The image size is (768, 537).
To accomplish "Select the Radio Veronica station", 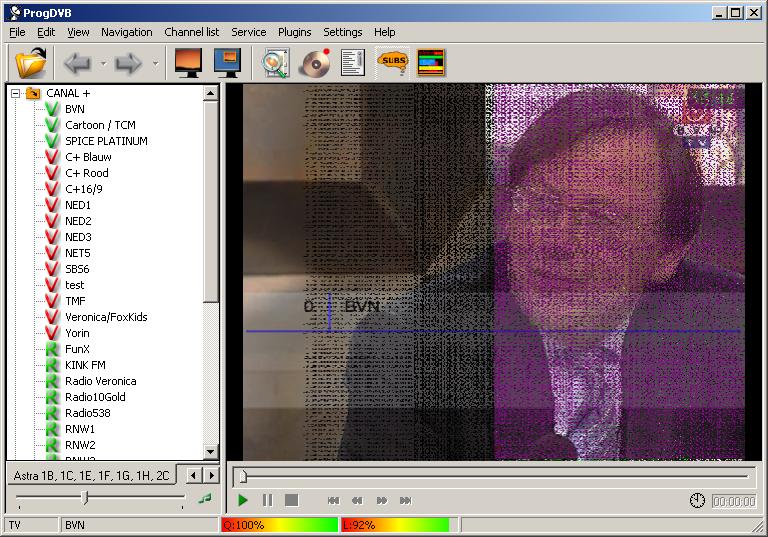I will coord(100,381).
